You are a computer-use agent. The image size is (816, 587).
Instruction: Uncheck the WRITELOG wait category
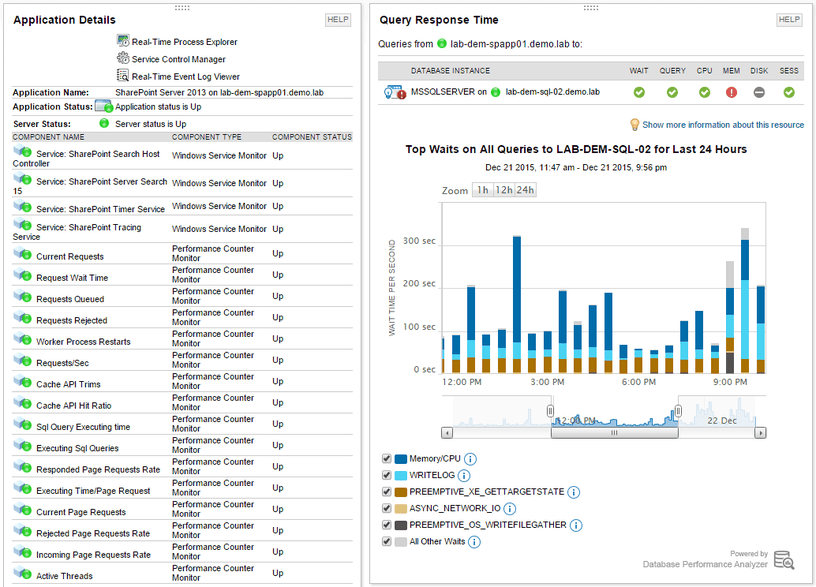[x=387, y=475]
